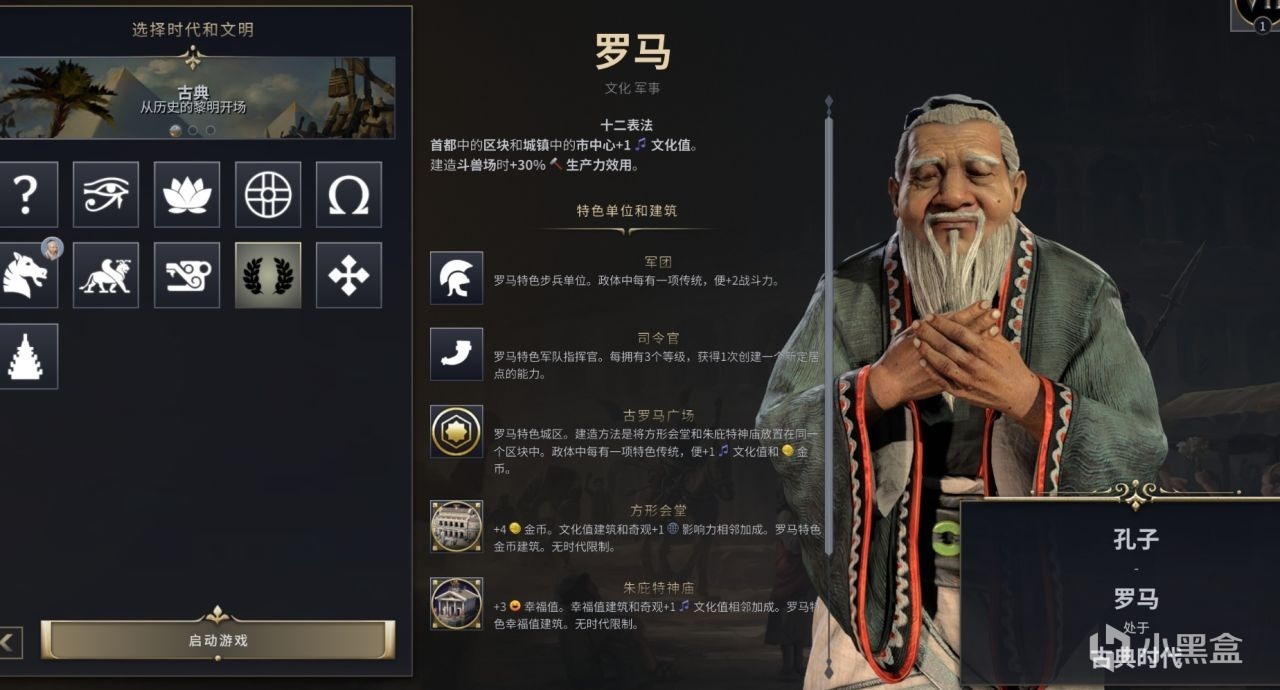Select the crossed circle civilization icon
This screenshot has height=690, width=1280.
(x=268, y=194)
